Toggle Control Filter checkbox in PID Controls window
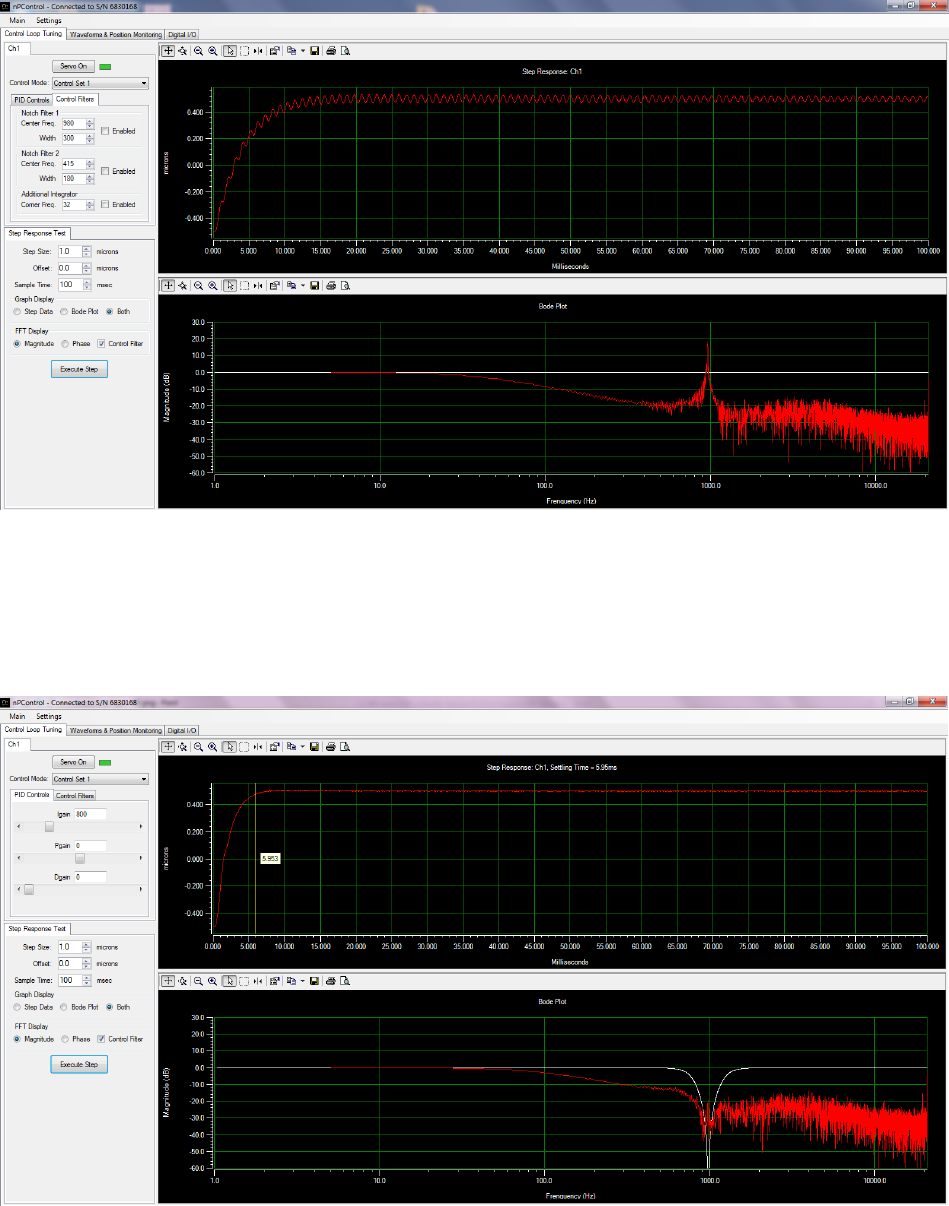 pyautogui.click(x=101, y=1039)
